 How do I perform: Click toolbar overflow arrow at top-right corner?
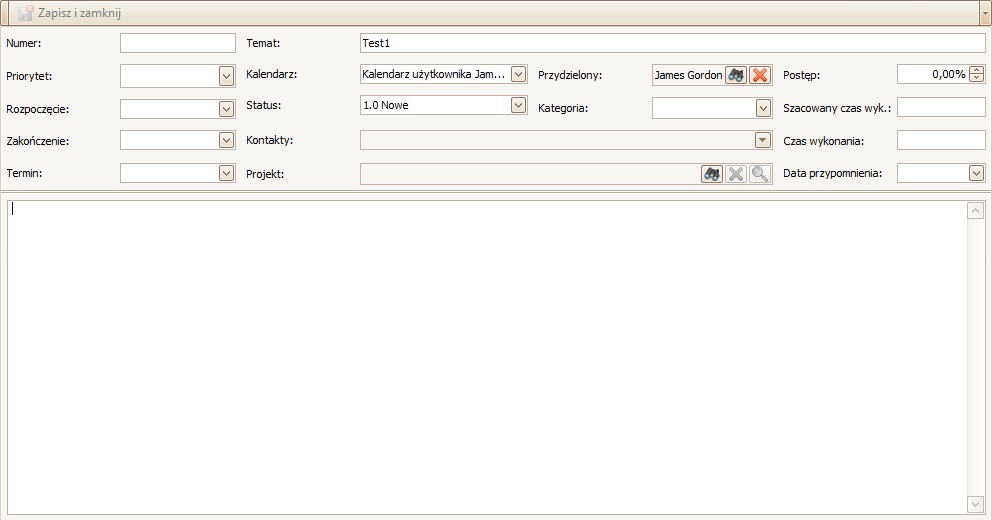(x=984, y=14)
